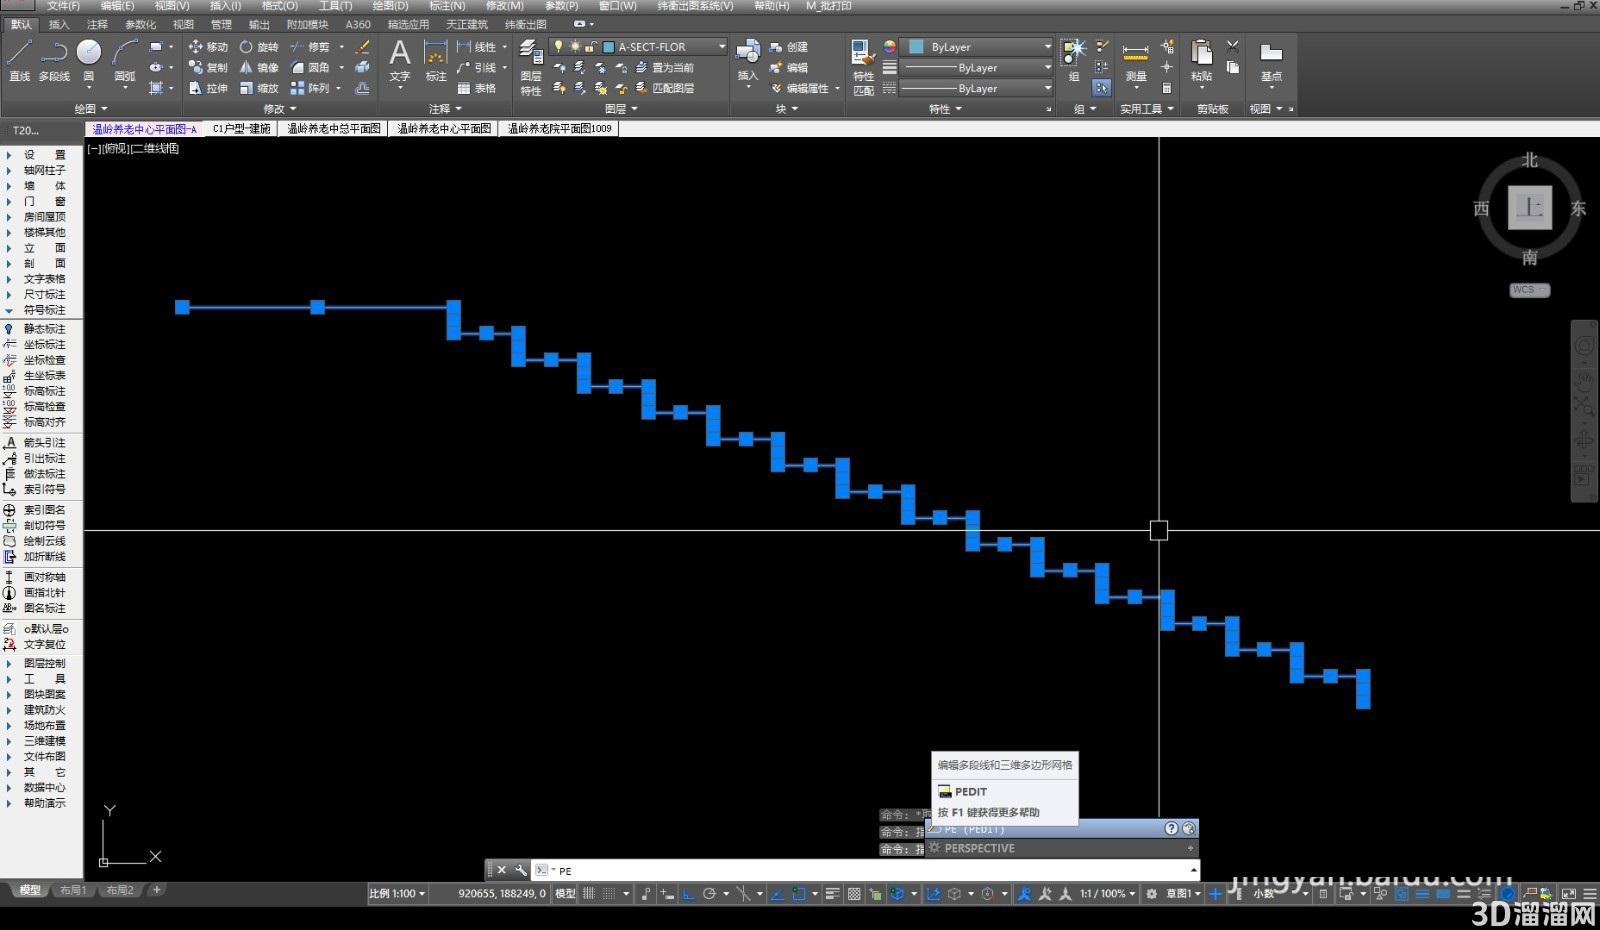
Task: Click 置为当前 set current layer
Action: pos(664,68)
